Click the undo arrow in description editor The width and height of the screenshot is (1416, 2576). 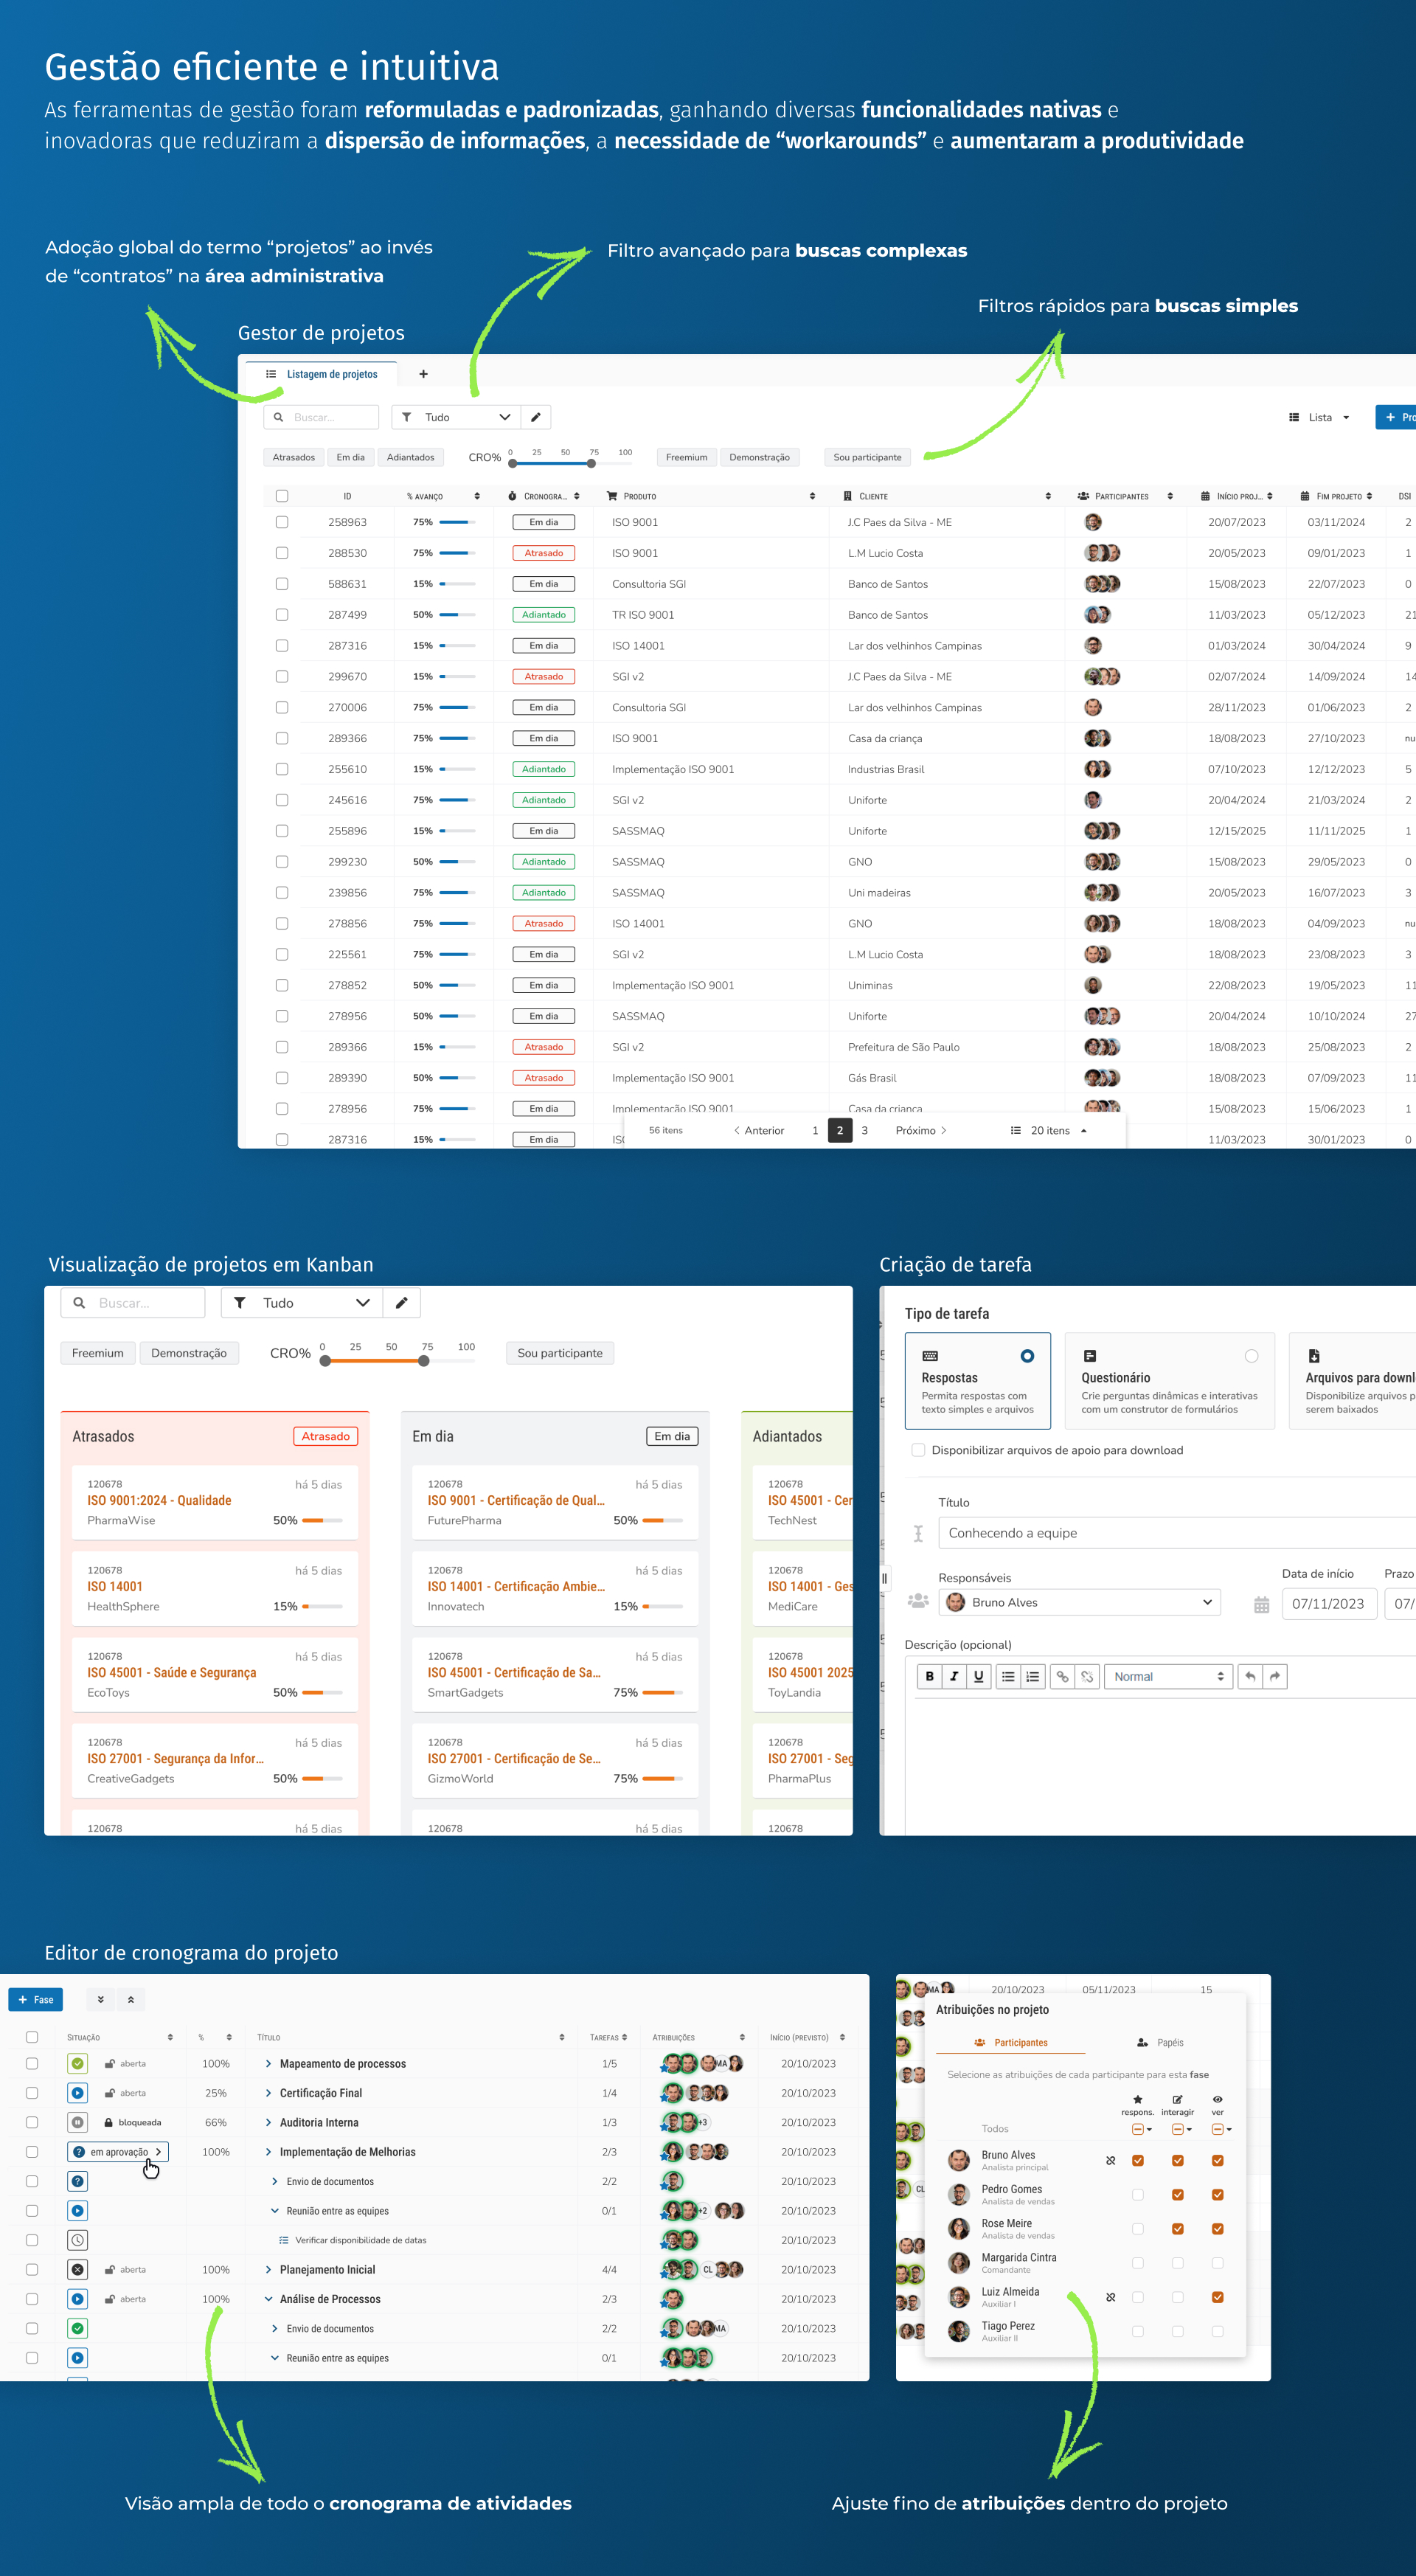tap(1250, 1677)
